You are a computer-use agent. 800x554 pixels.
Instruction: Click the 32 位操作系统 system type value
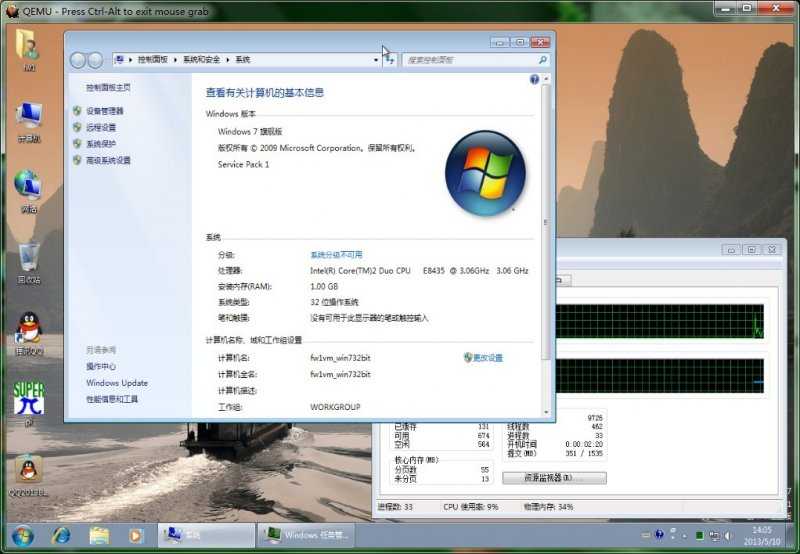coord(334,302)
